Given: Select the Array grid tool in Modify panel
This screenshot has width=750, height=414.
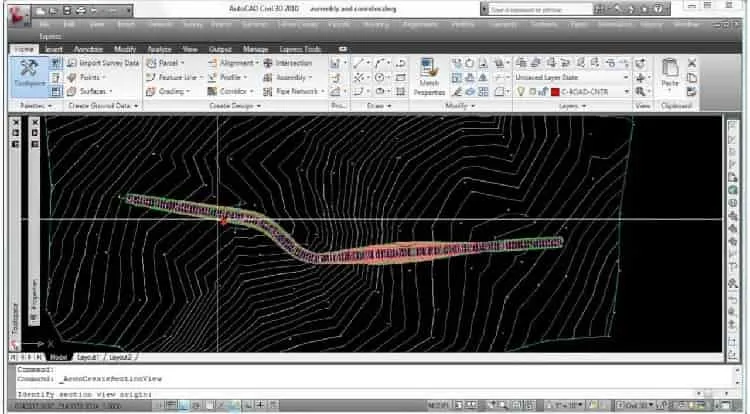Looking at the screenshot, I should click(483, 91).
